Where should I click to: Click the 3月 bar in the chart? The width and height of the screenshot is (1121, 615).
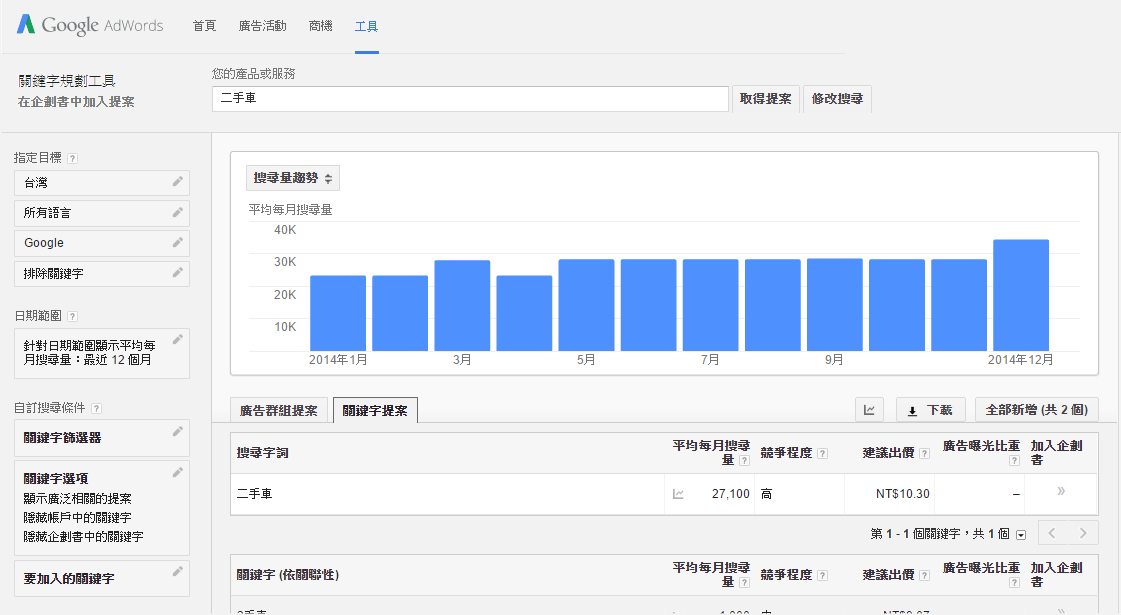pyautogui.click(x=463, y=305)
